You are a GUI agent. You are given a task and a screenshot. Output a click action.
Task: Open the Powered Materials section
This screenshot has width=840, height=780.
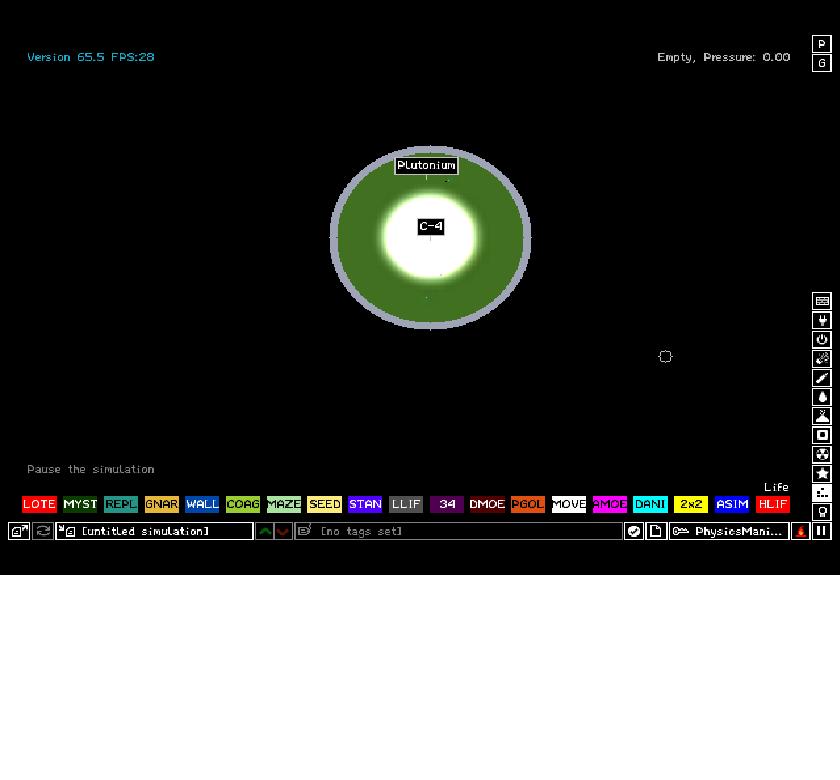(x=822, y=340)
